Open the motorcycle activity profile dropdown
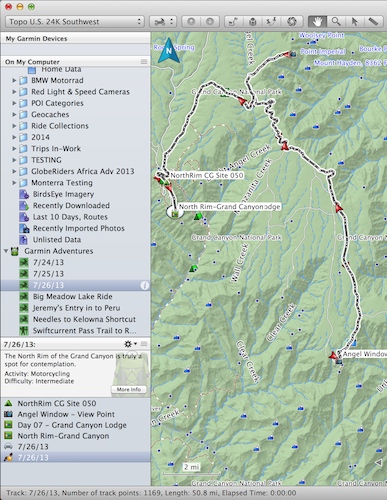 [x=162, y=22]
